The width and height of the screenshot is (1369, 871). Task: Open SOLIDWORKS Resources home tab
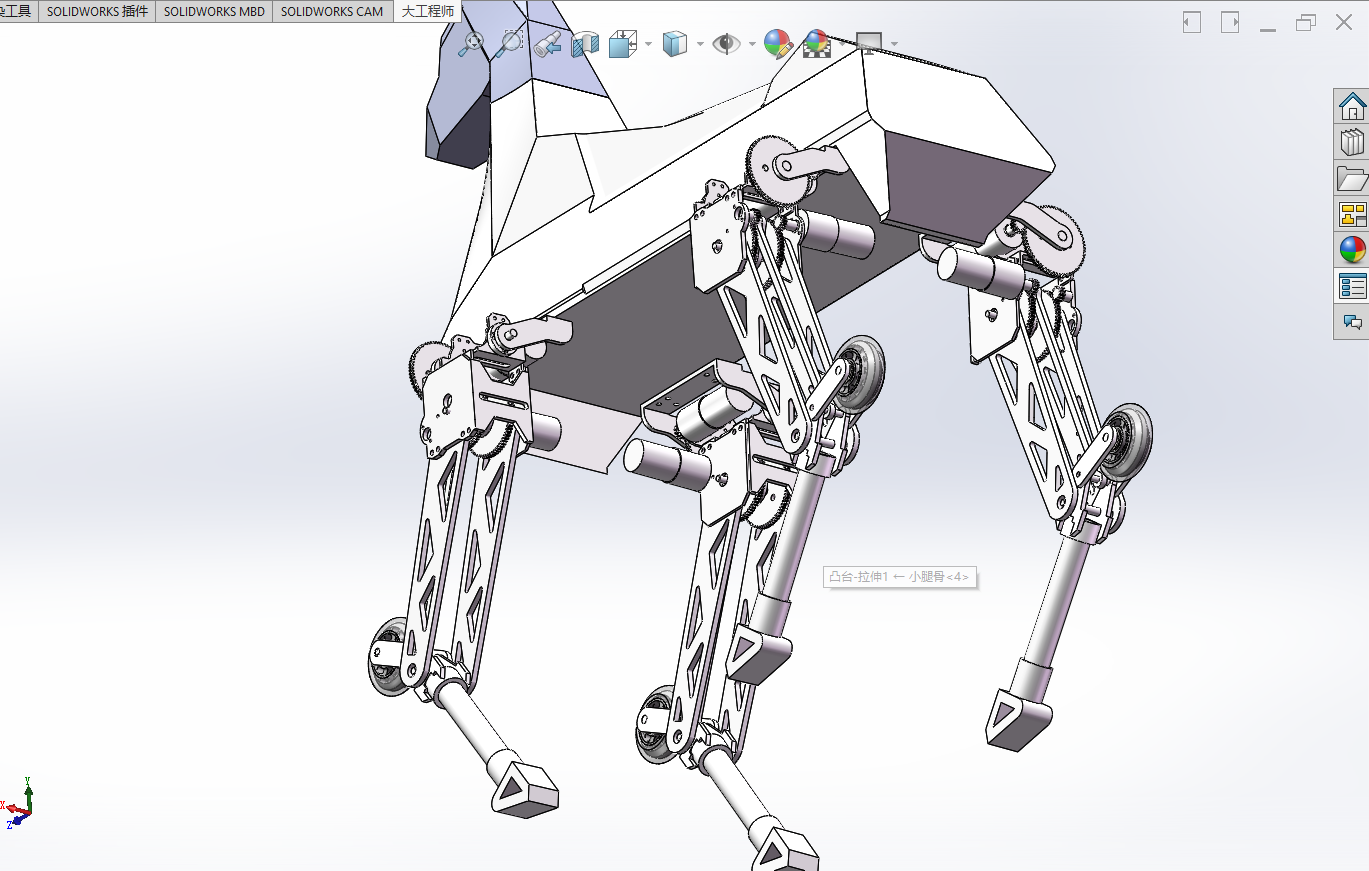pos(1352,105)
